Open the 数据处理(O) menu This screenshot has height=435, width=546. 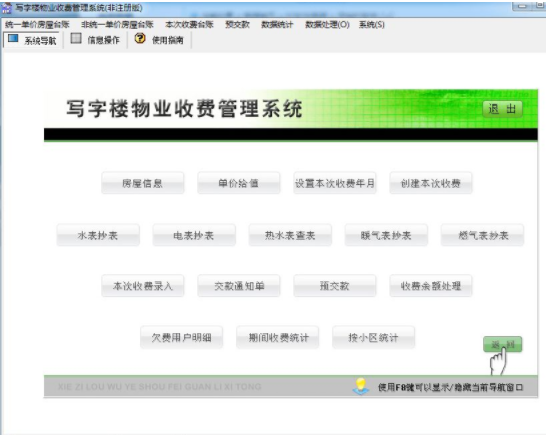[x=327, y=24]
